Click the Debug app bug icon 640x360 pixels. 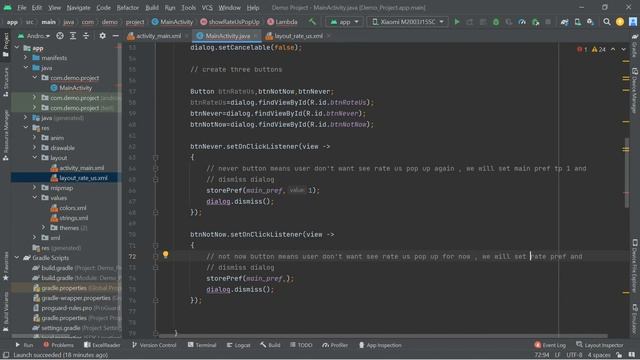coord(496,22)
